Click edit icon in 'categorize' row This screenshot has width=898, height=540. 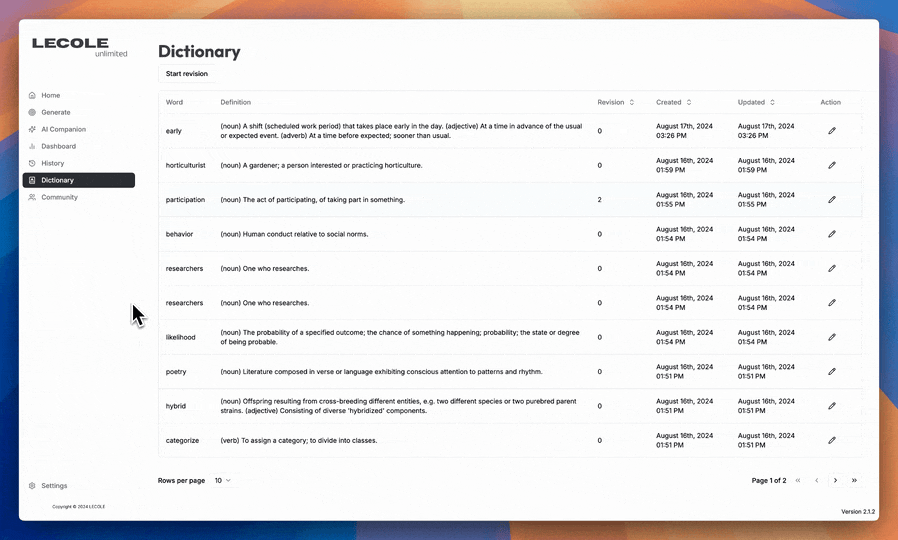coord(831,440)
